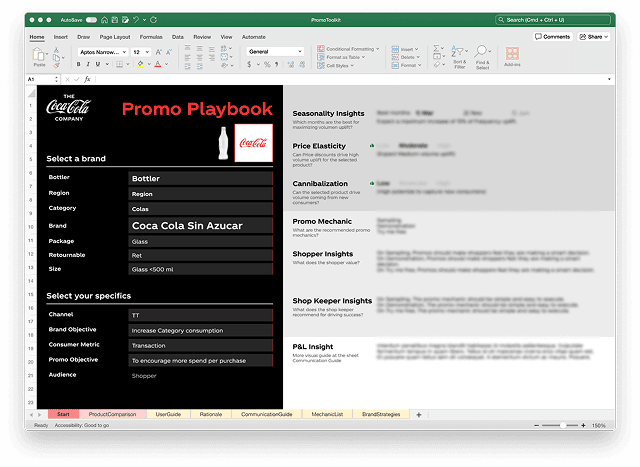Click the insert function fx icon
640x467 pixels.
pos(87,78)
